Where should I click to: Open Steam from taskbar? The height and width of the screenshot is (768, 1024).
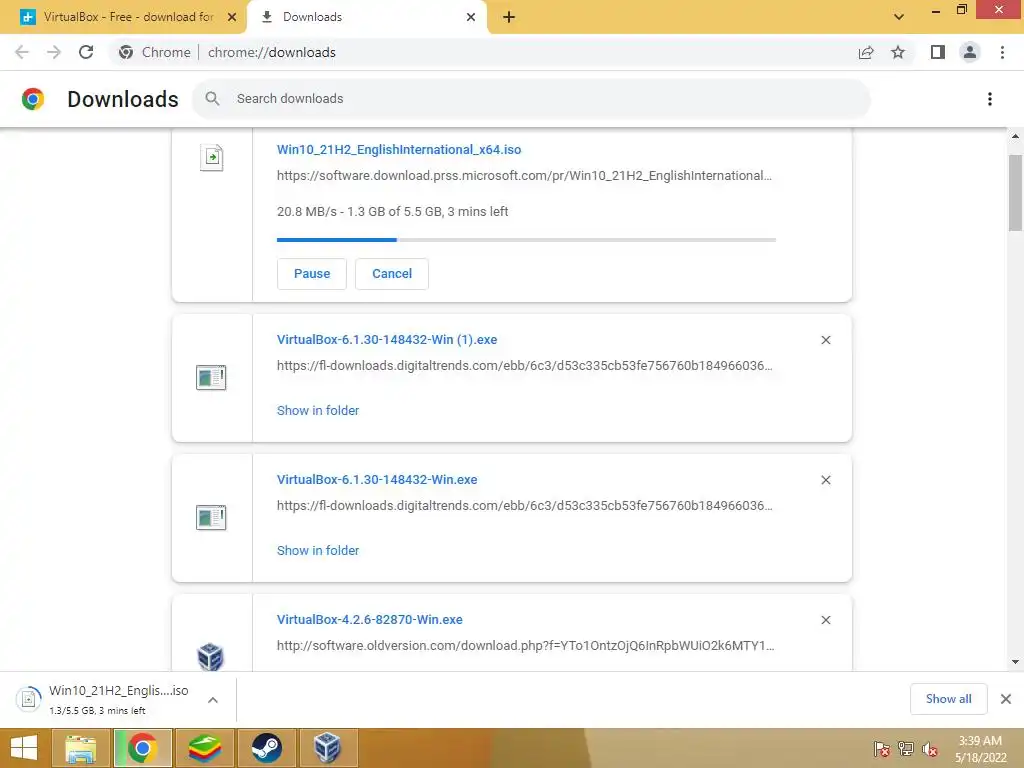266,748
